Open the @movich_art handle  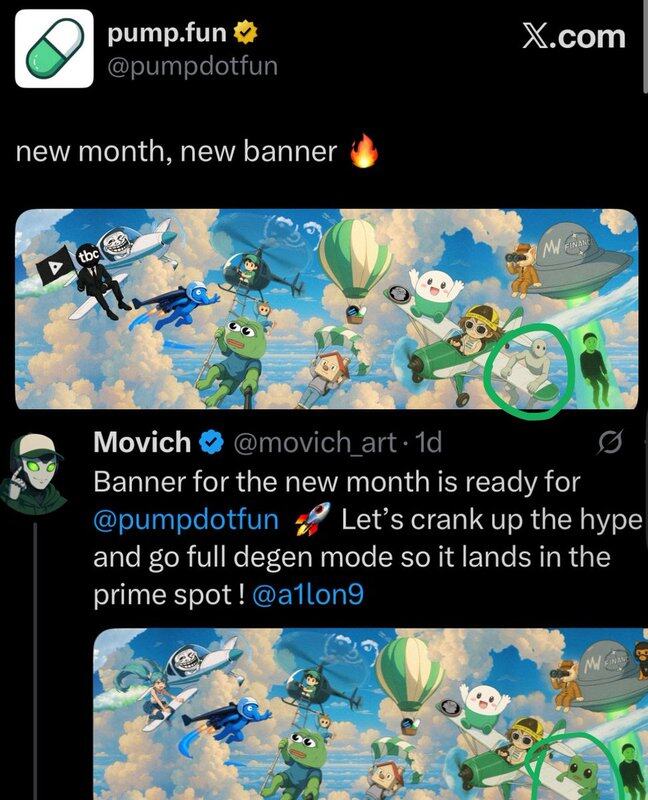click(x=315, y=442)
